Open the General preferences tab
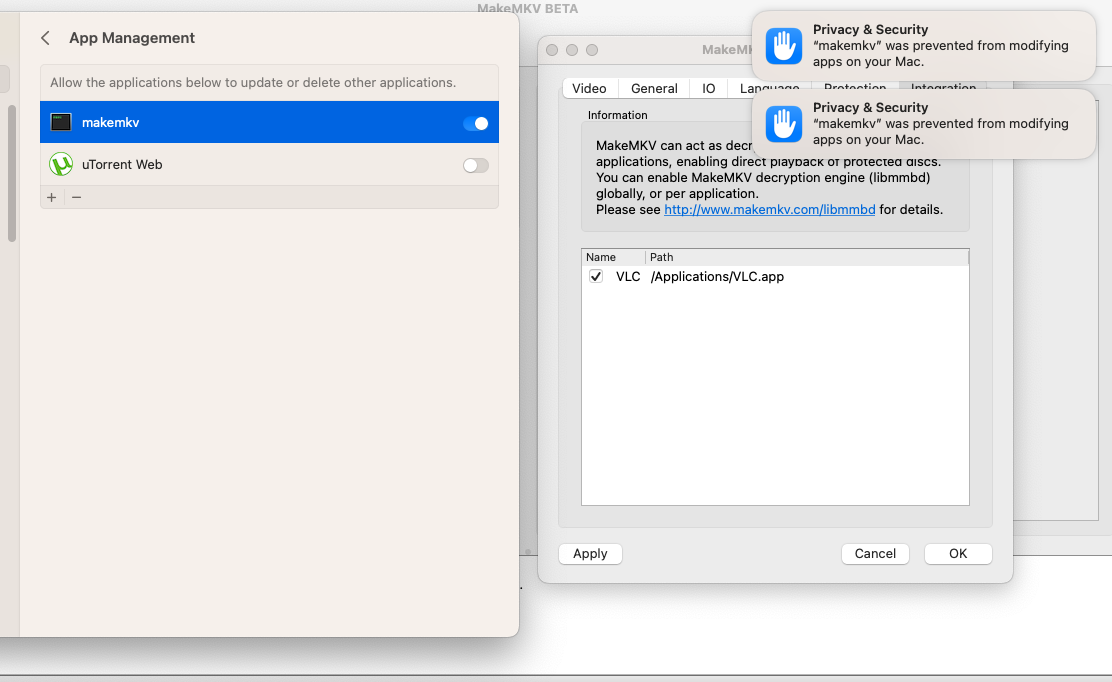 pyautogui.click(x=654, y=89)
